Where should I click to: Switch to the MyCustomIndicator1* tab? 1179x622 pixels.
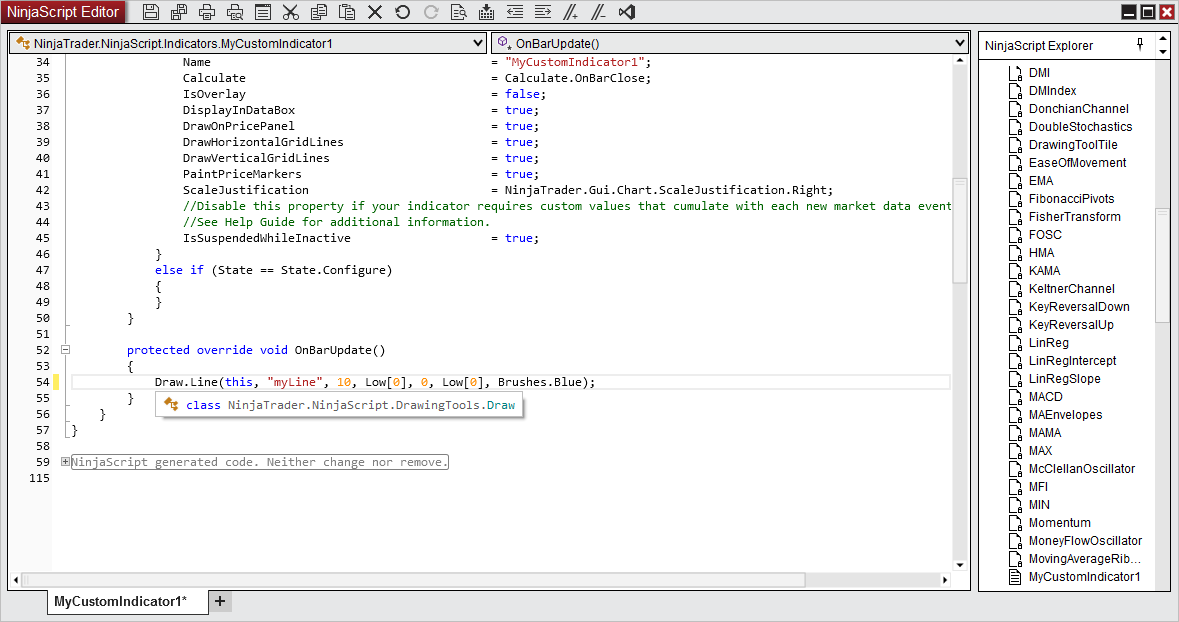coord(120,601)
